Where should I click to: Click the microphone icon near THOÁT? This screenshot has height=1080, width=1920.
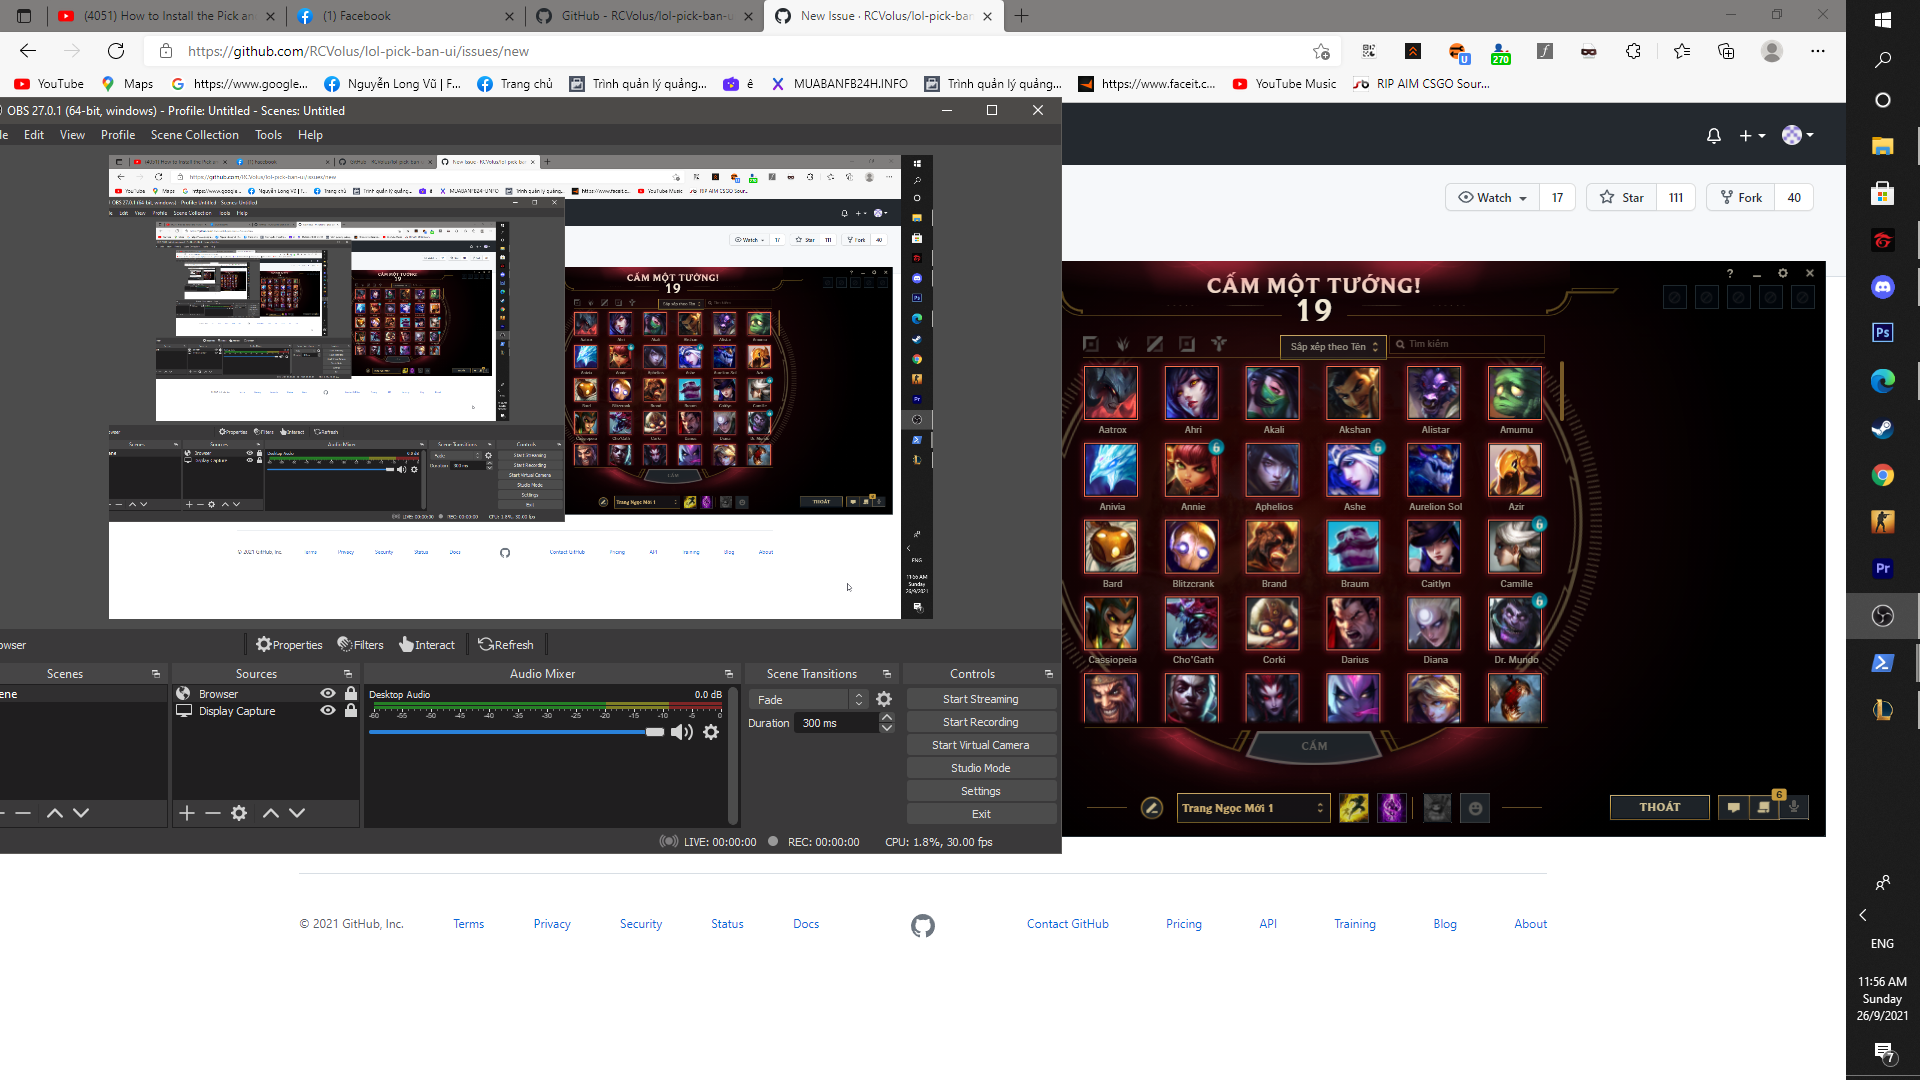click(1794, 807)
